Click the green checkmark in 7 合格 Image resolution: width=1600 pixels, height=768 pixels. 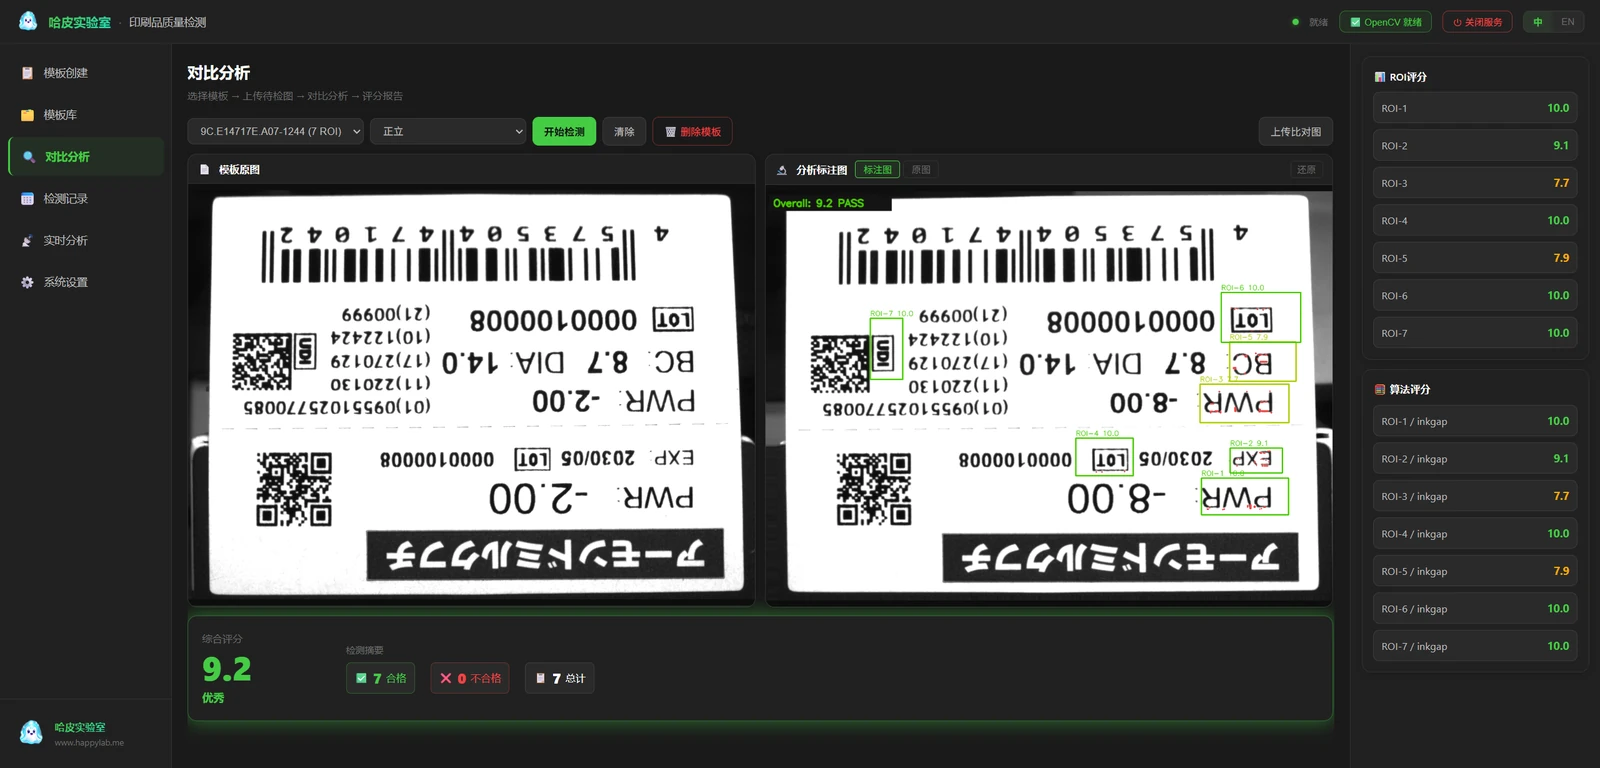coord(361,678)
